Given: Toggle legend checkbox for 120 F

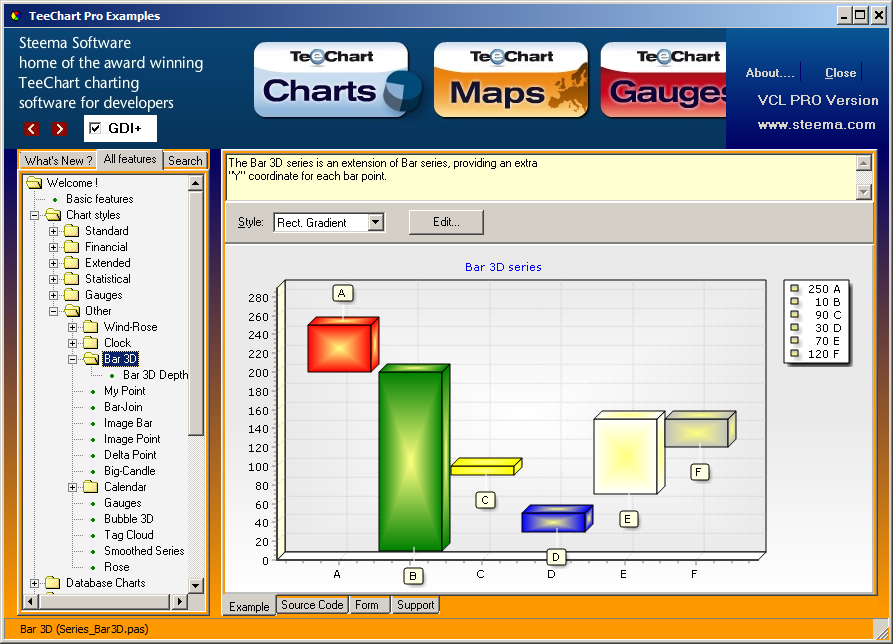Looking at the screenshot, I should [x=794, y=354].
